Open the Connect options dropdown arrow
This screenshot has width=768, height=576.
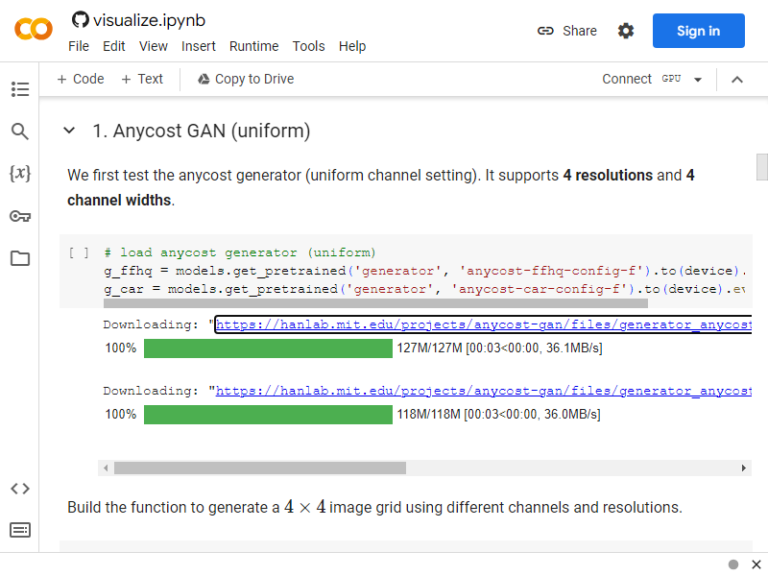coord(698,79)
